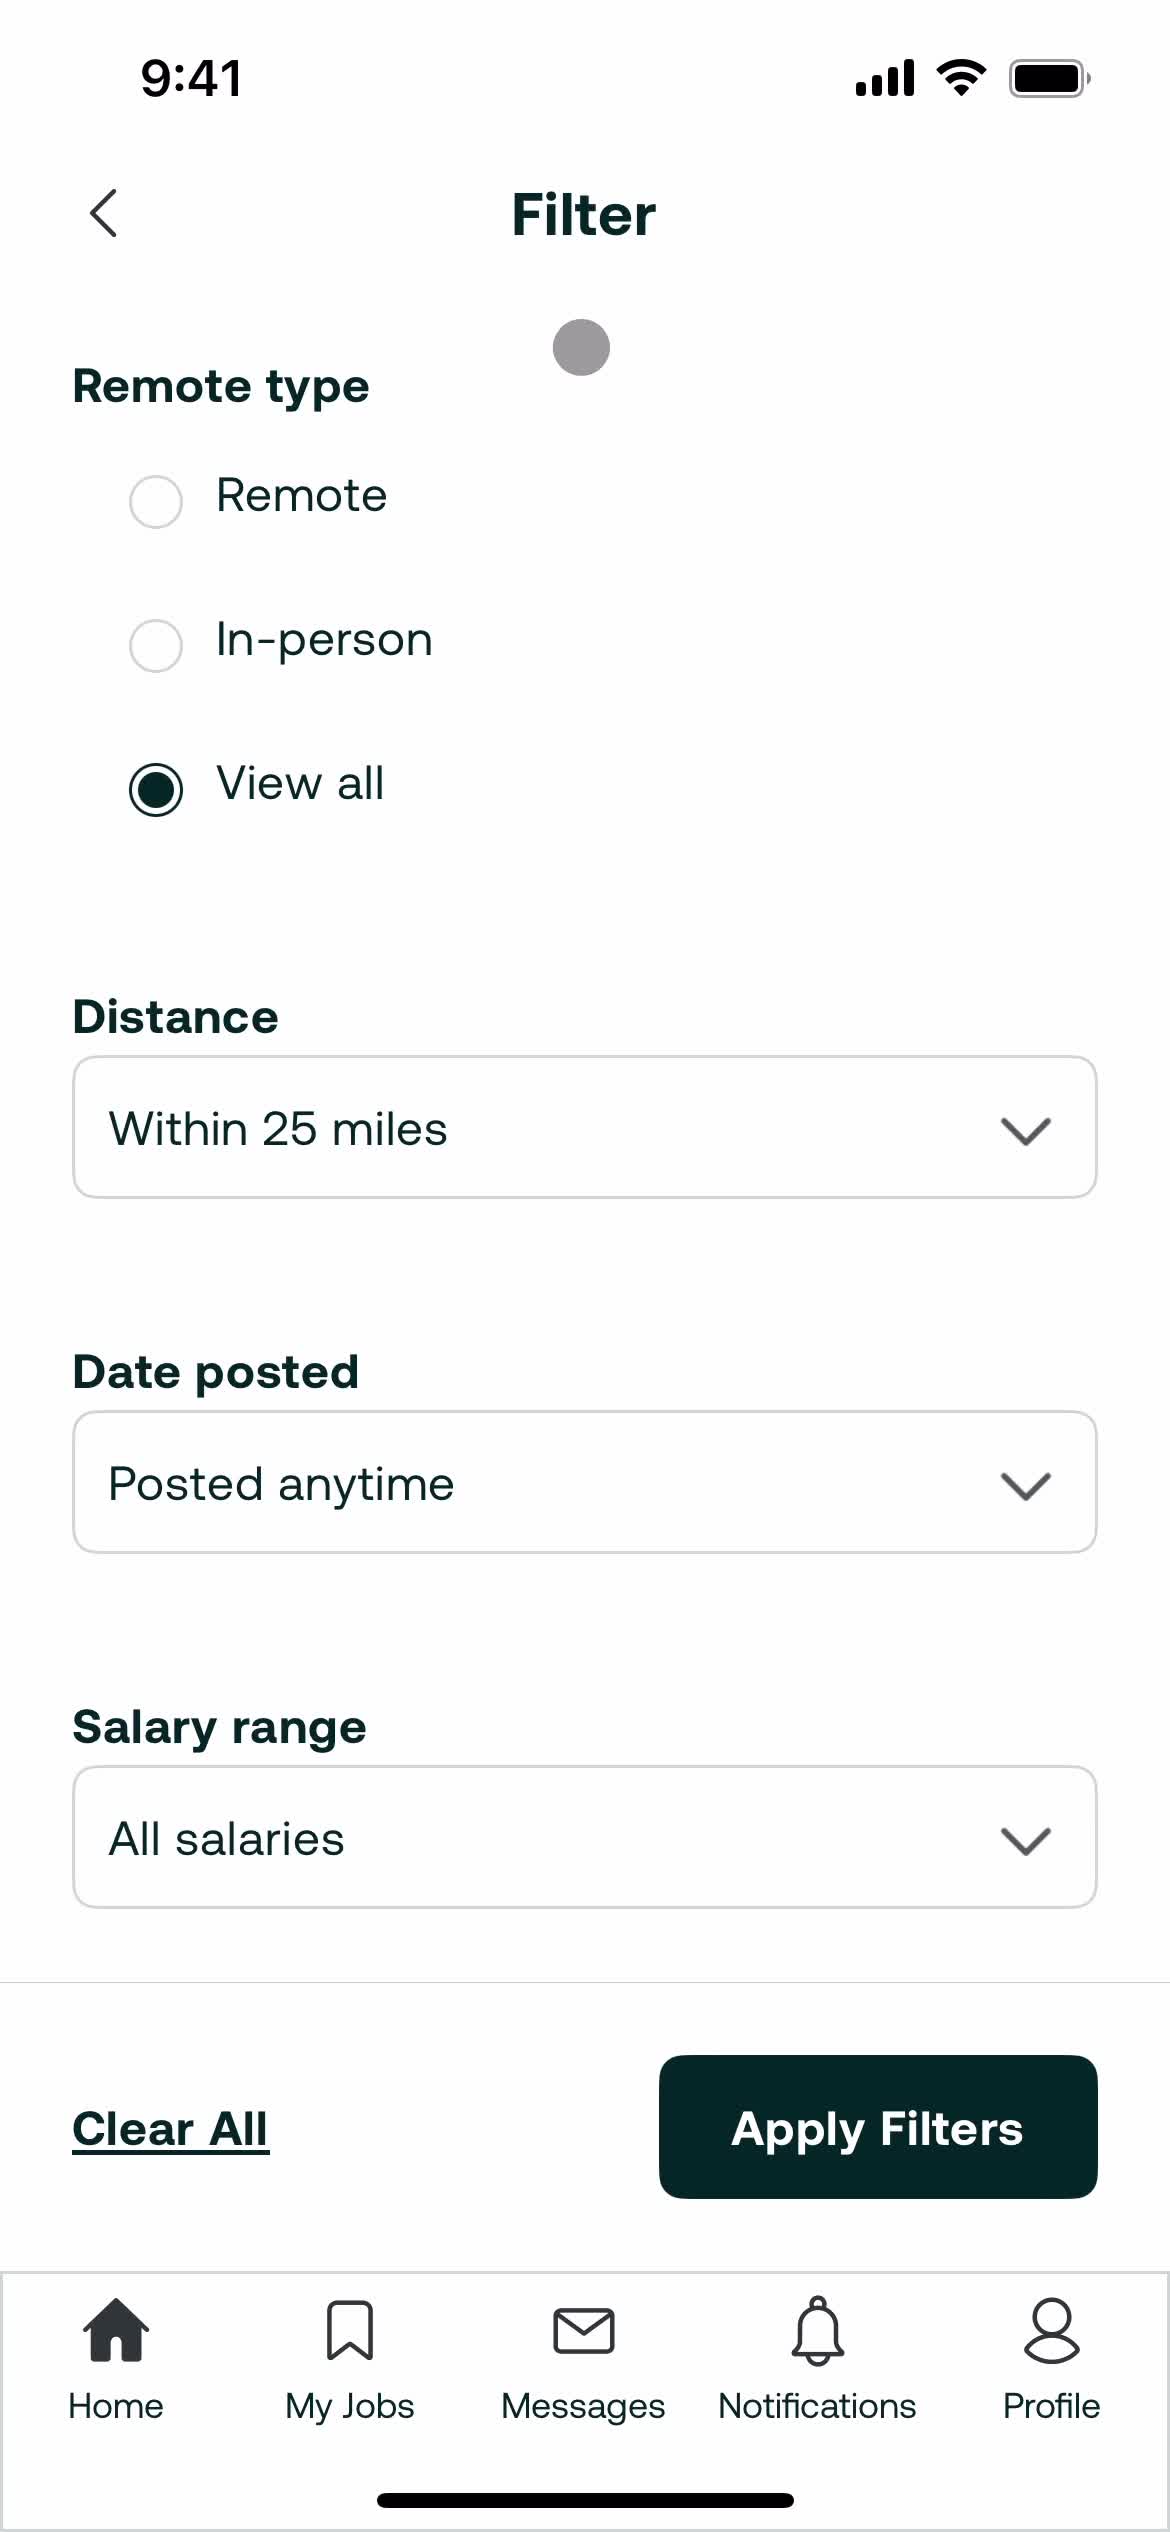
Task: Tap the Wi-Fi status icon
Action: pos(961,78)
